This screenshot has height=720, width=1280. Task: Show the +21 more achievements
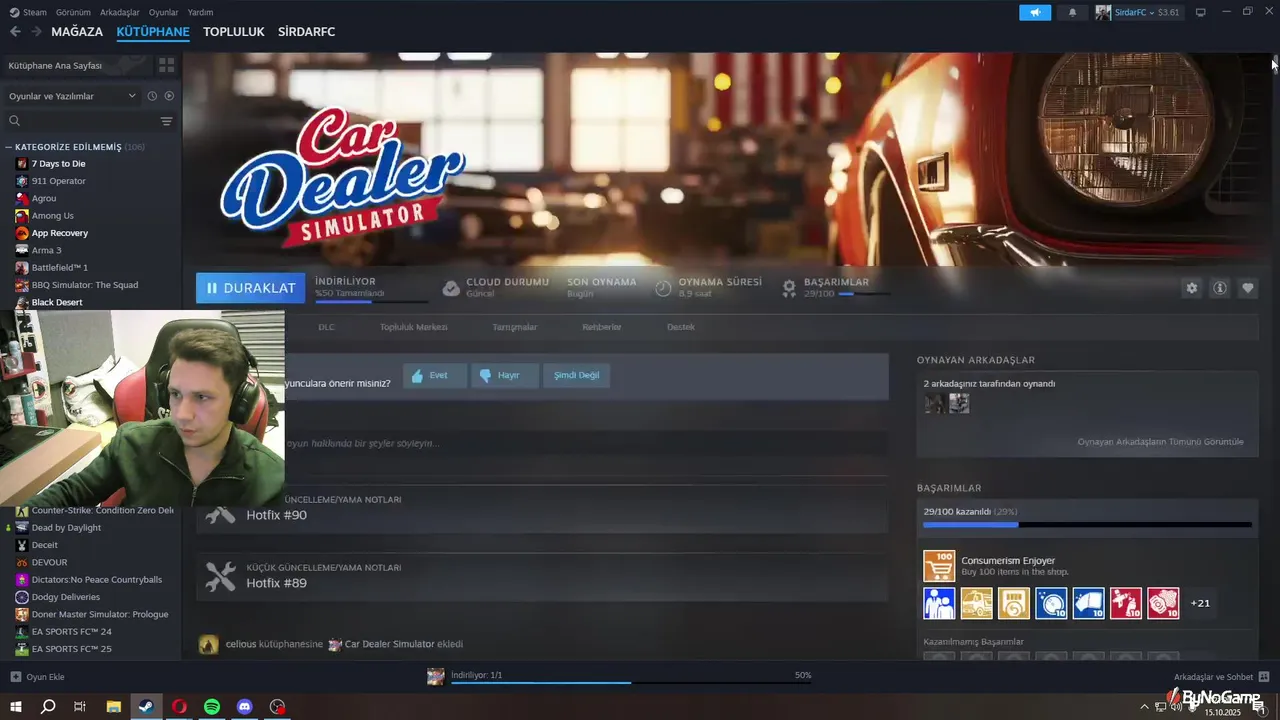[x=1200, y=603]
